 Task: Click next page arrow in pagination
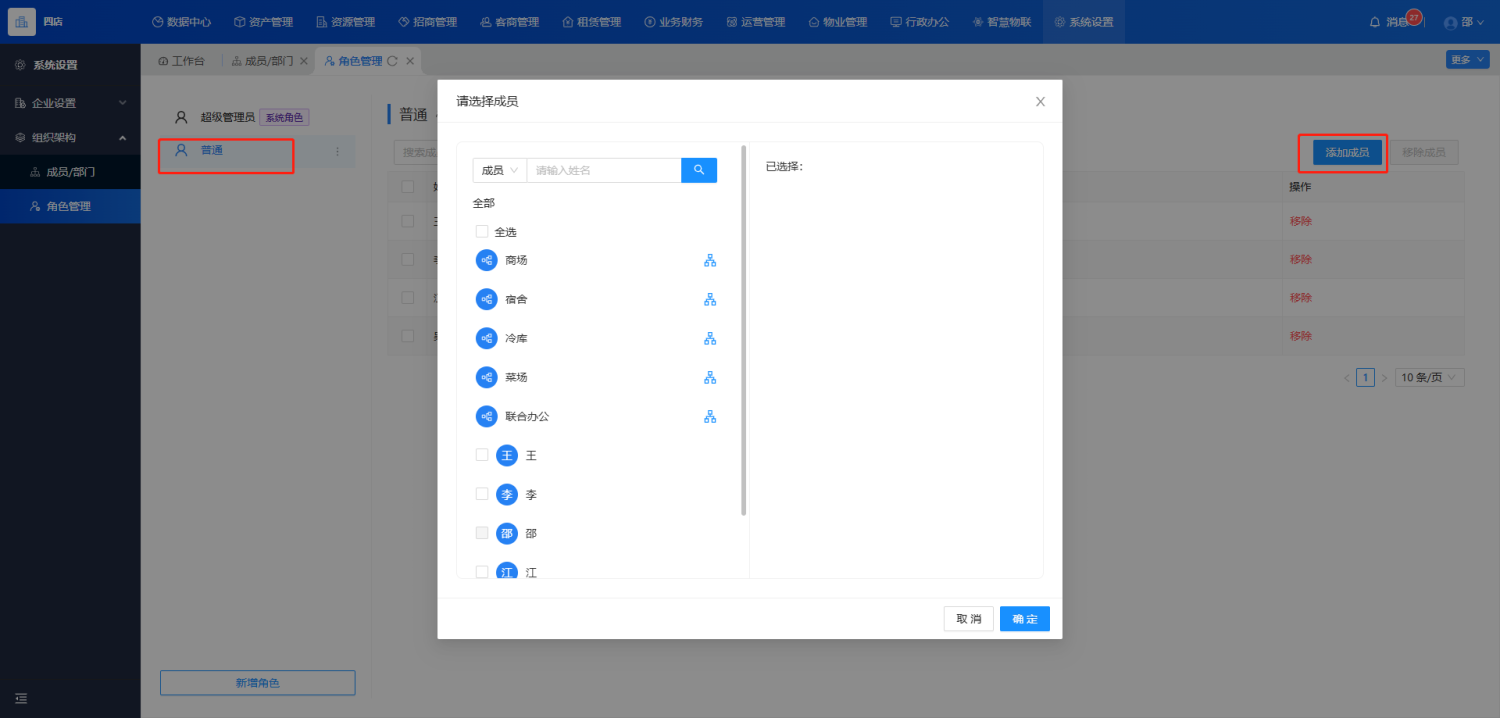pyautogui.click(x=1384, y=378)
